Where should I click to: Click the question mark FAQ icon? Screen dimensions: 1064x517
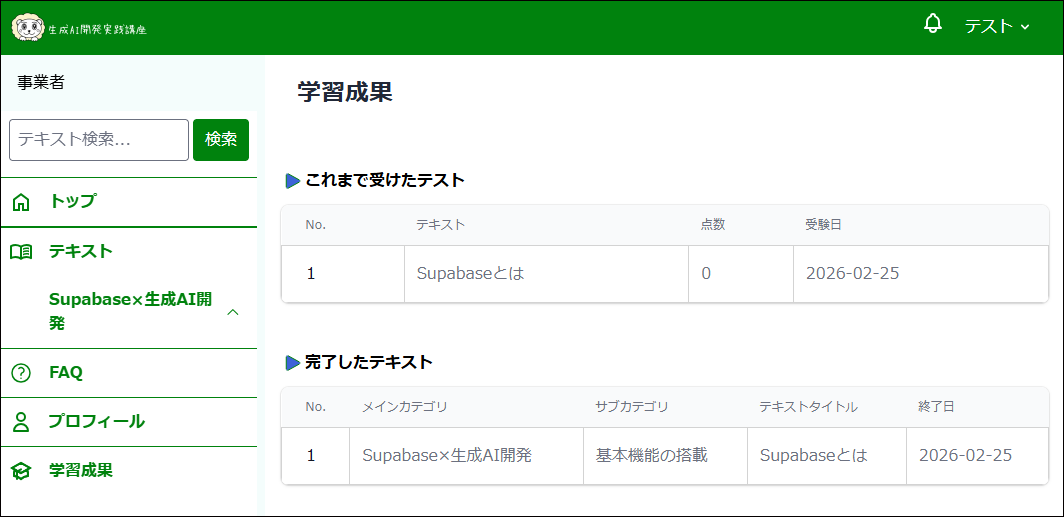[x=21, y=373]
